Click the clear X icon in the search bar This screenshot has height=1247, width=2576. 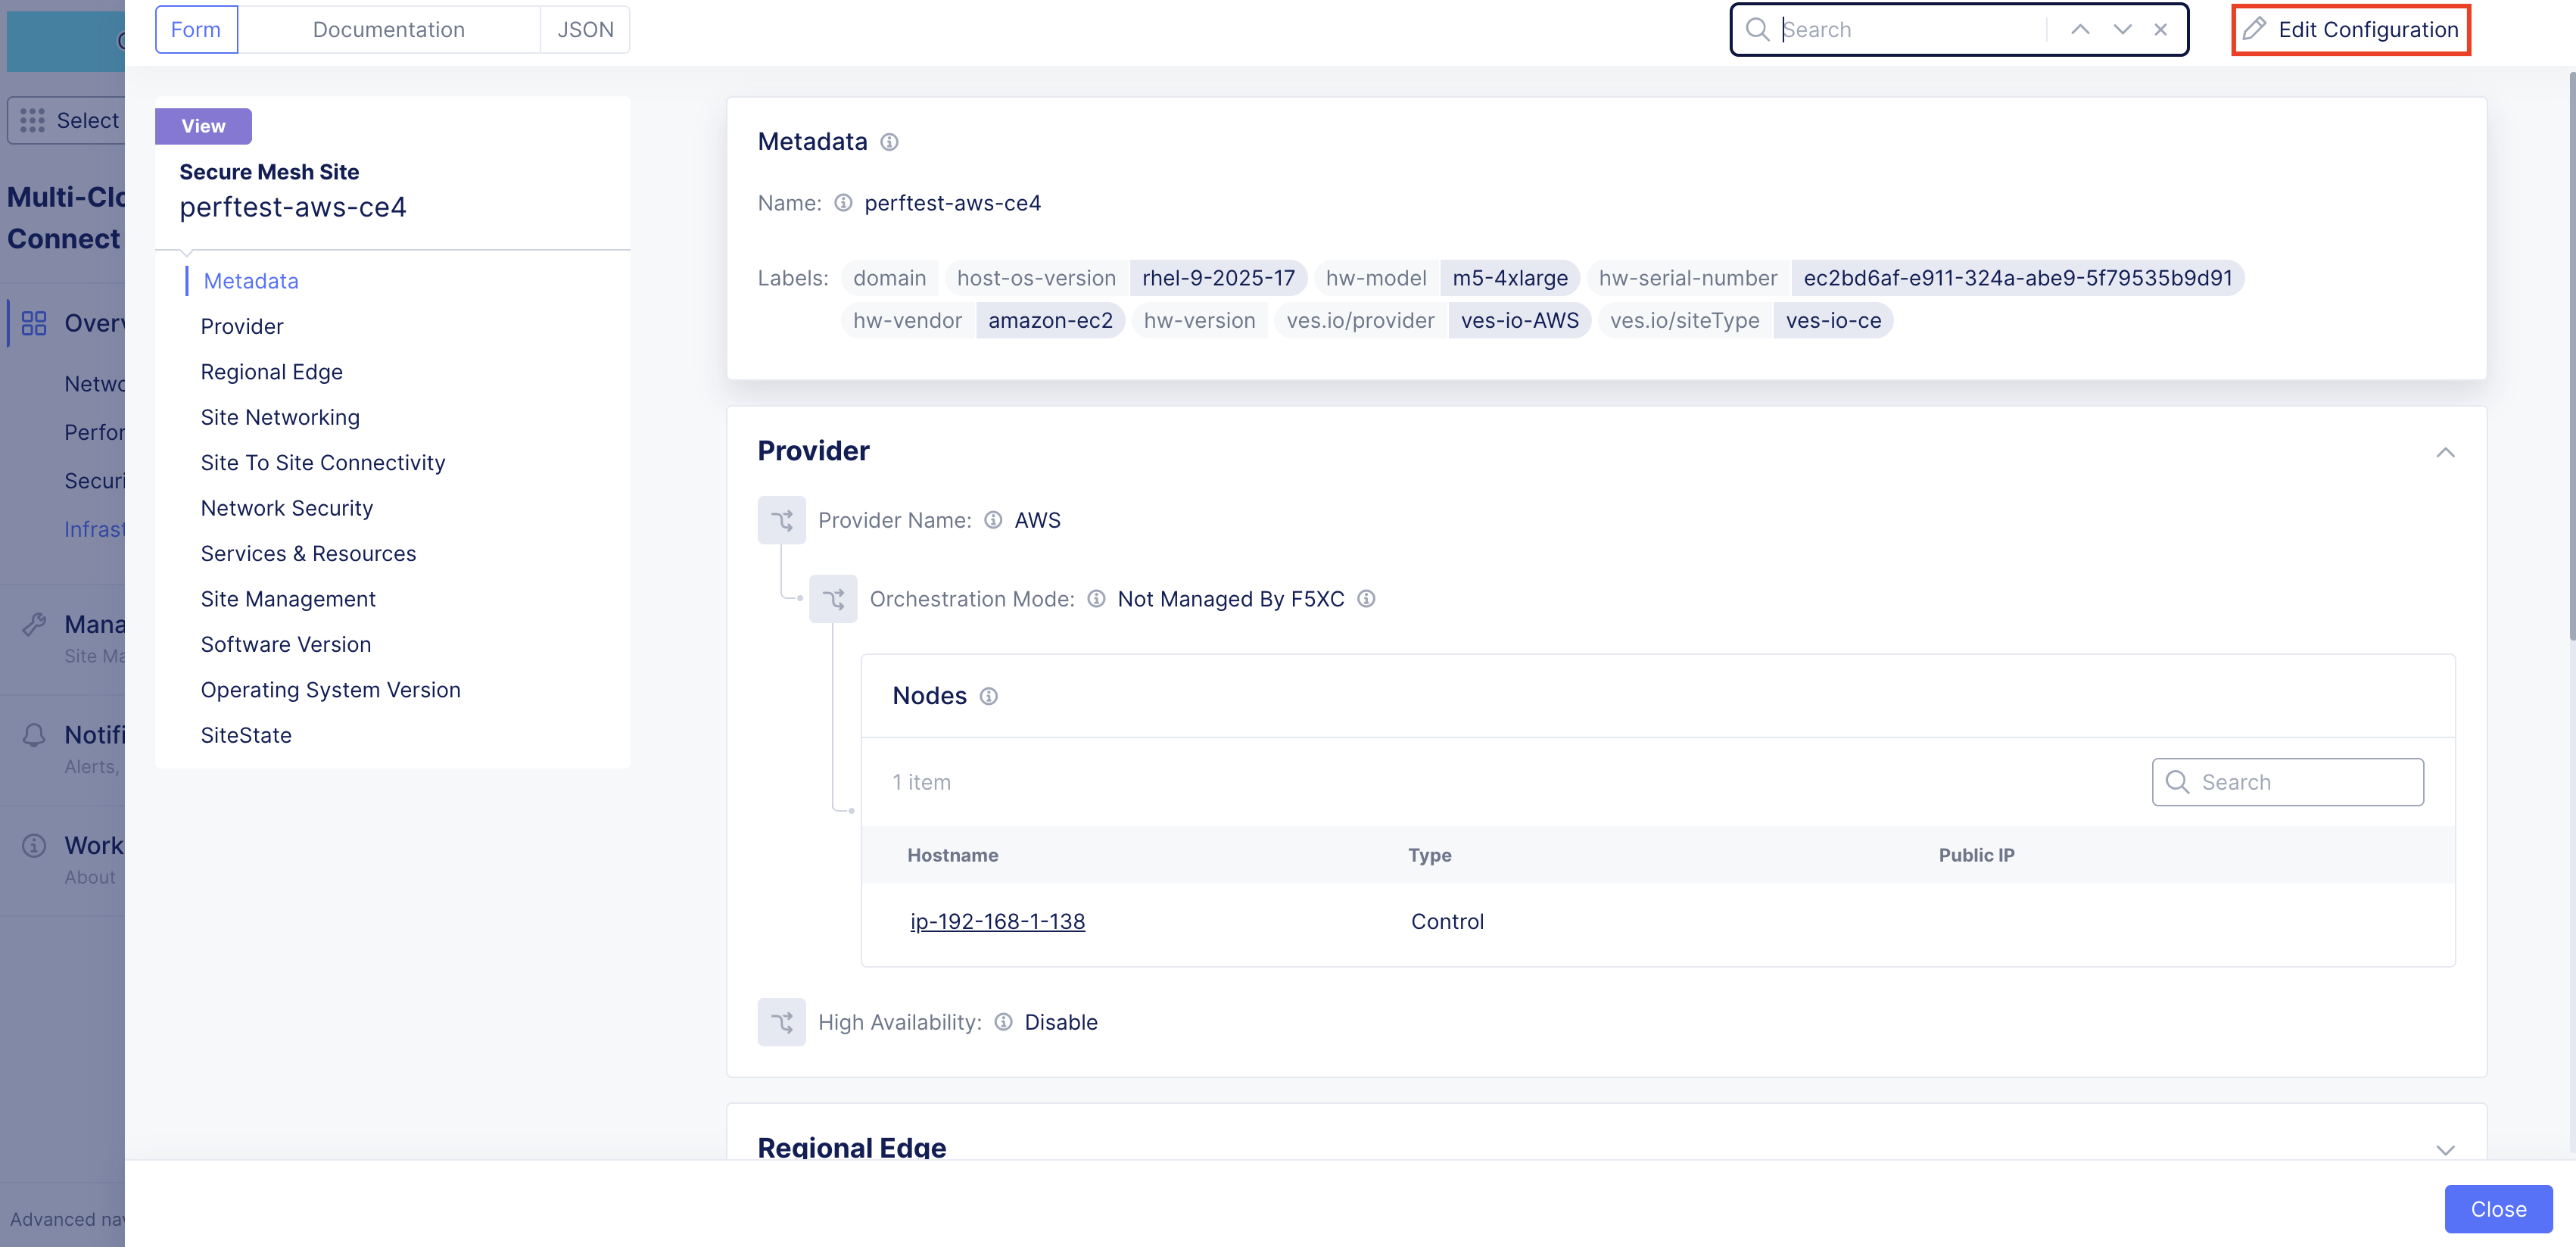coord(2161,29)
